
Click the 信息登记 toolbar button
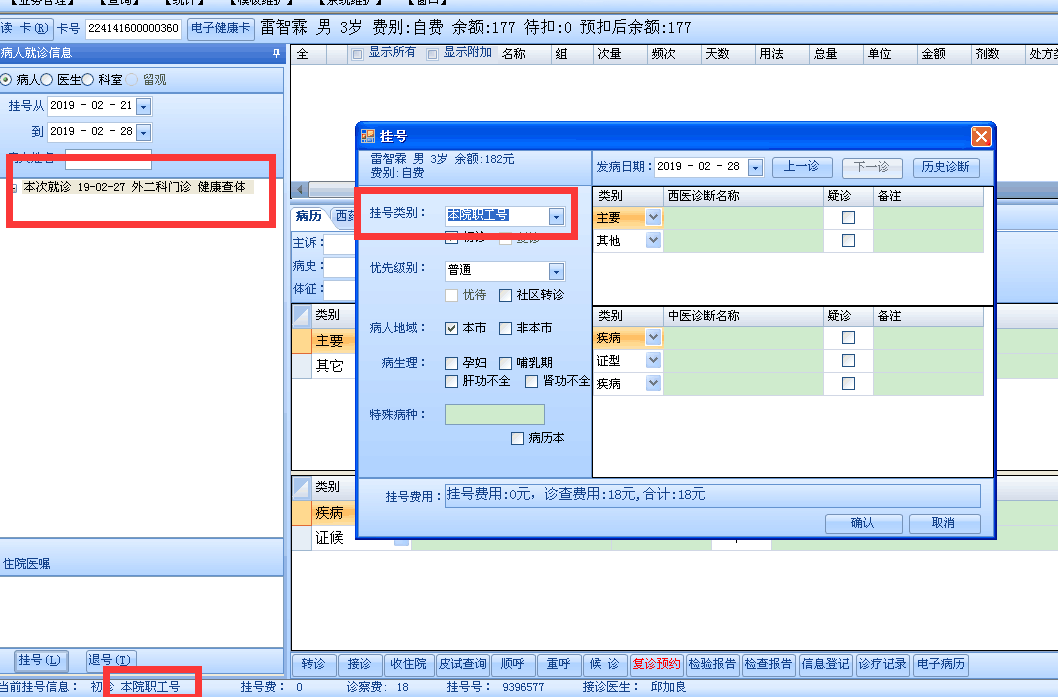tap(826, 664)
